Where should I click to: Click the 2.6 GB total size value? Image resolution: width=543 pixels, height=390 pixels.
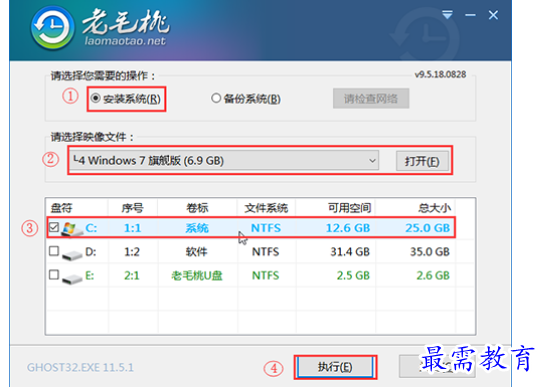coord(433,275)
